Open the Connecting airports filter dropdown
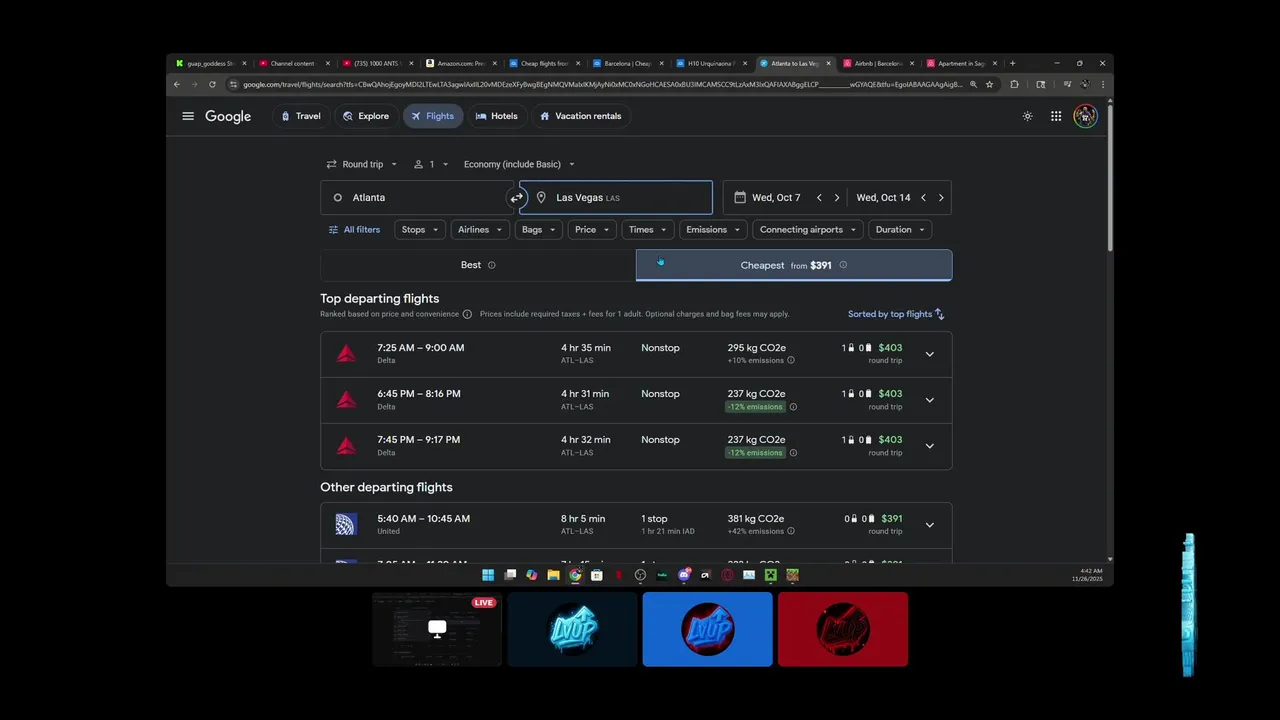The image size is (1280, 720). coord(808,230)
